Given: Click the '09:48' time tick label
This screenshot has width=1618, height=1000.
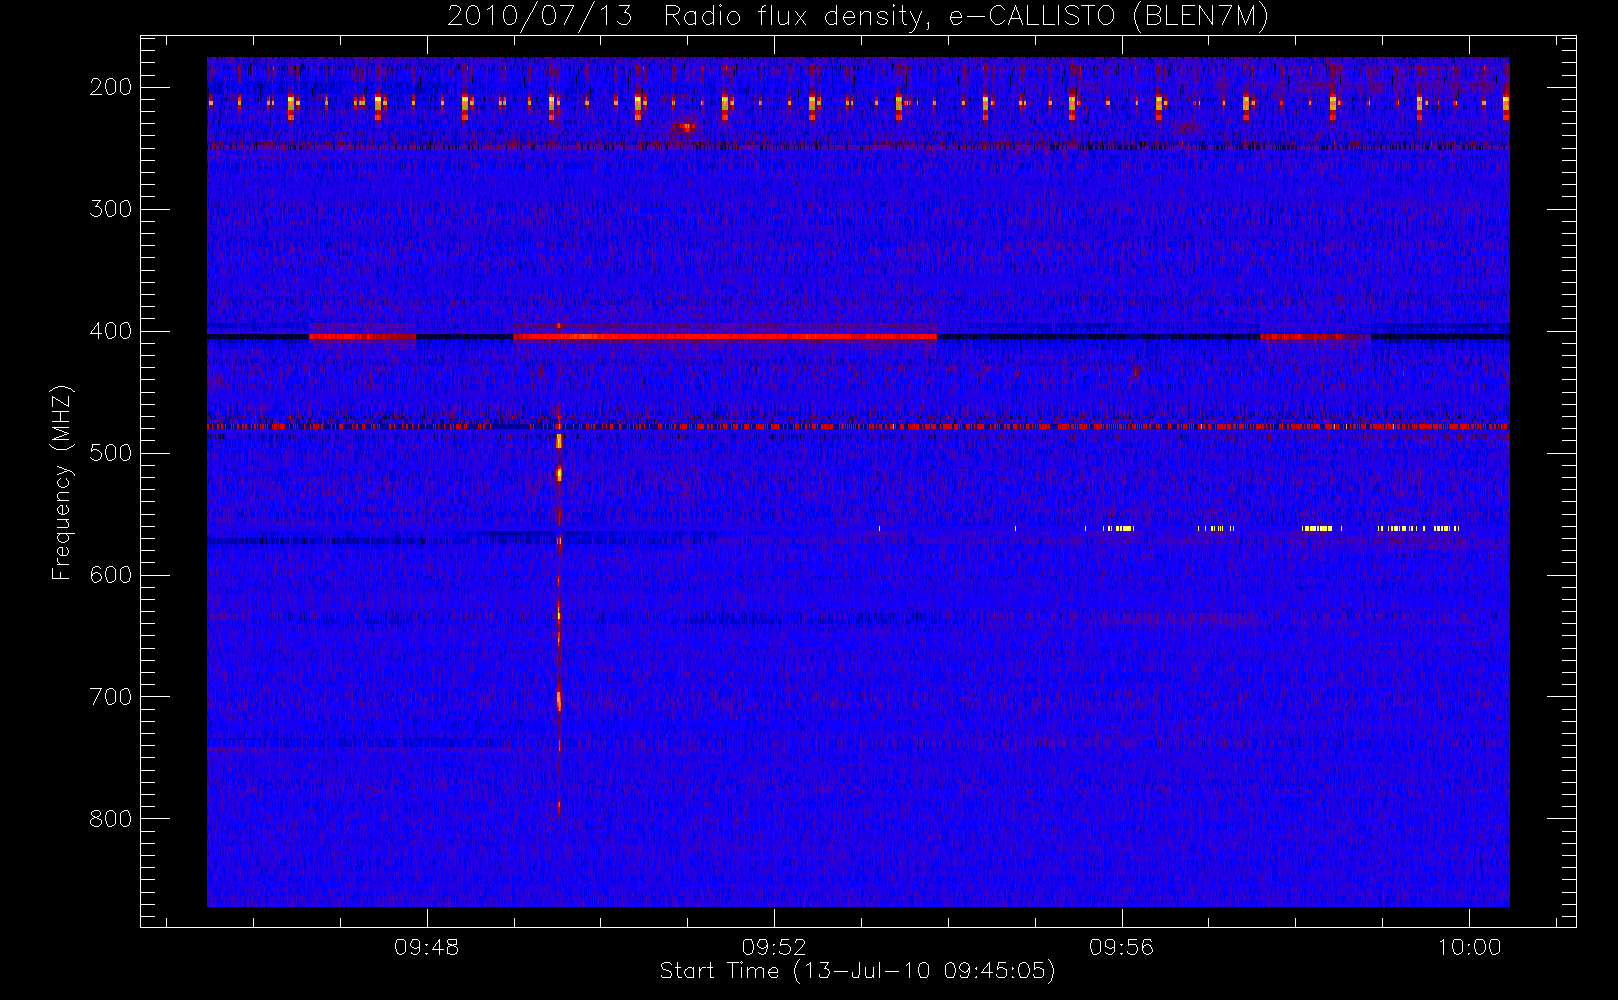Looking at the screenshot, I should pos(427,947).
